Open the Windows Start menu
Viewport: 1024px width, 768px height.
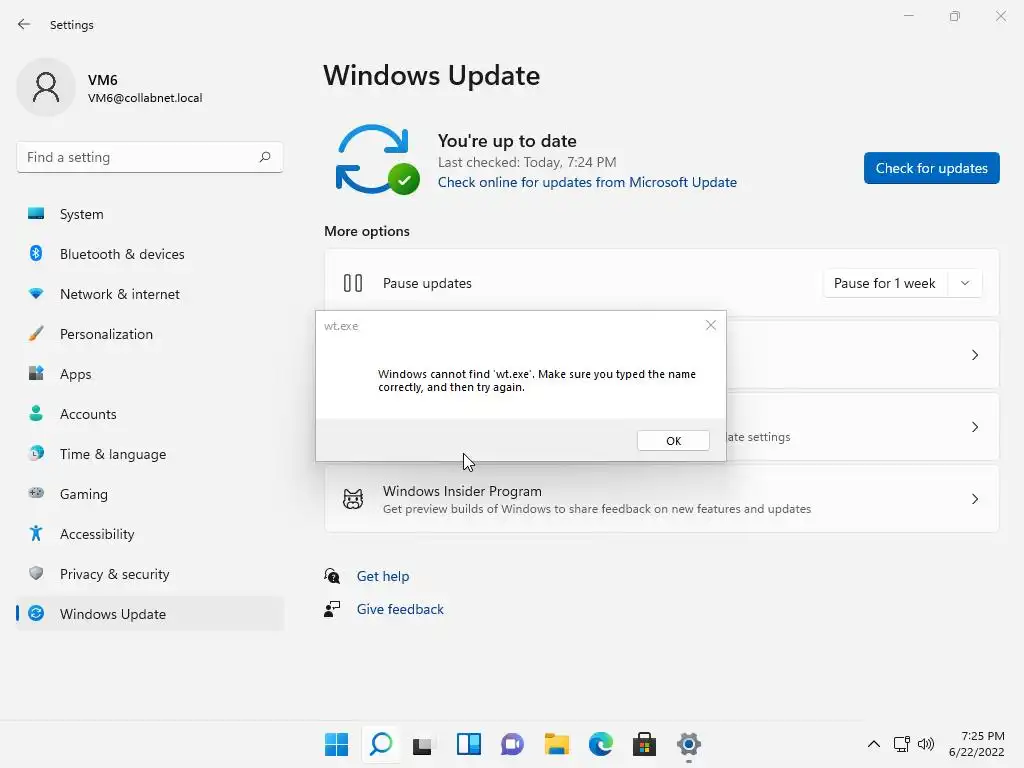(336, 744)
